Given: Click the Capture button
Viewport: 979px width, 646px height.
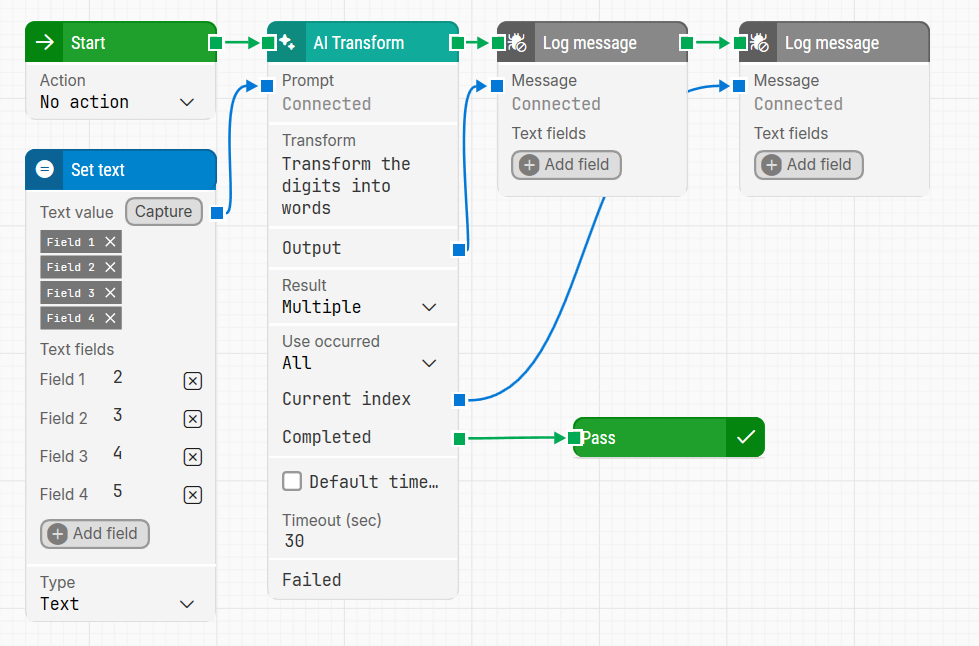Looking at the screenshot, I should pos(164,212).
